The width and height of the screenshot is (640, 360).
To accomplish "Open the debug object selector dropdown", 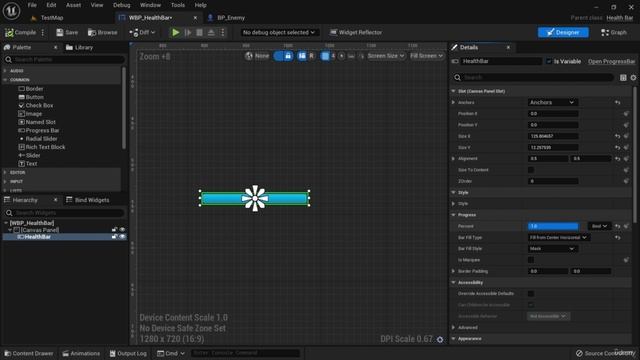I will click(x=278, y=32).
